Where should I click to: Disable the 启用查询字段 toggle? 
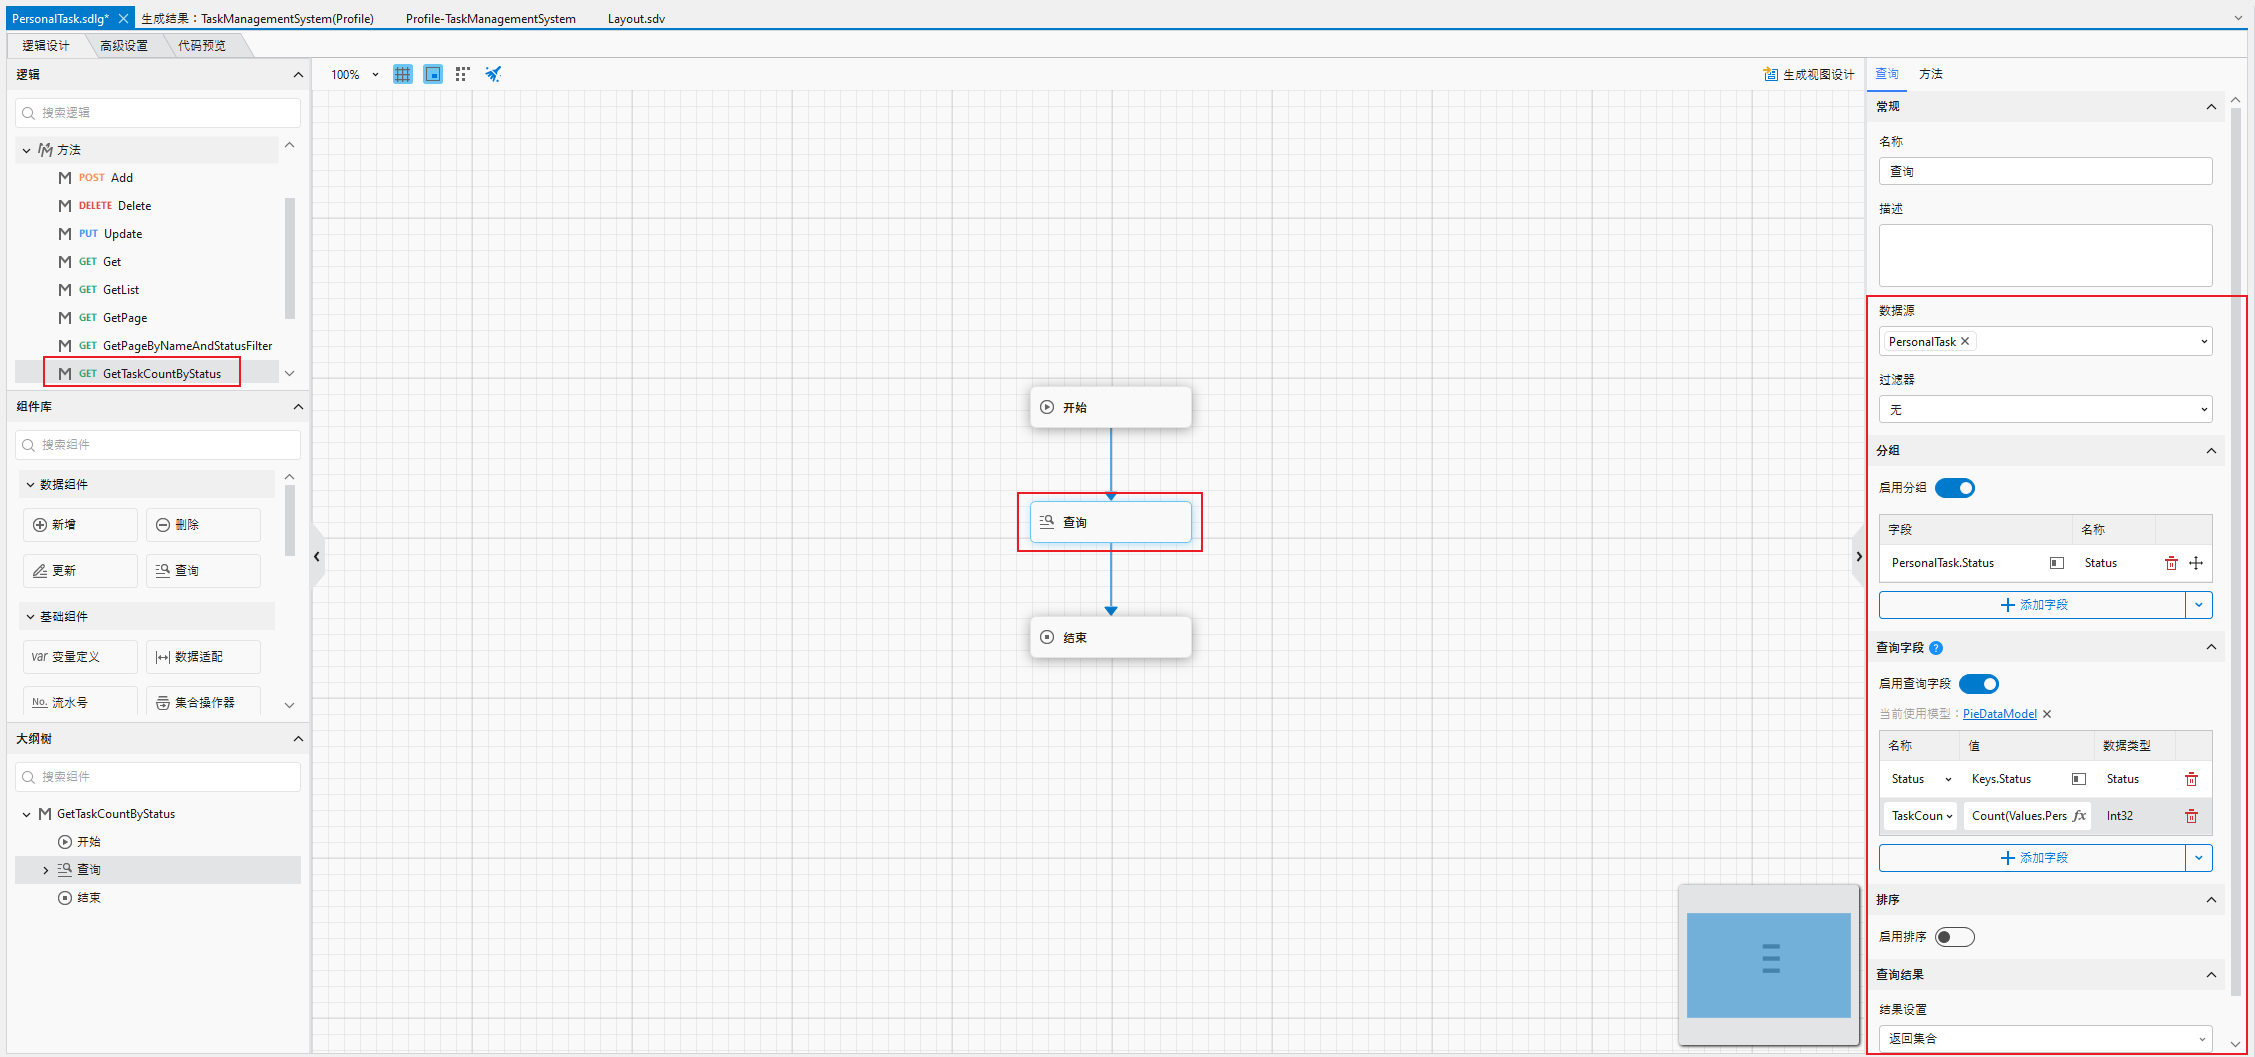pyautogui.click(x=1978, y=684)
